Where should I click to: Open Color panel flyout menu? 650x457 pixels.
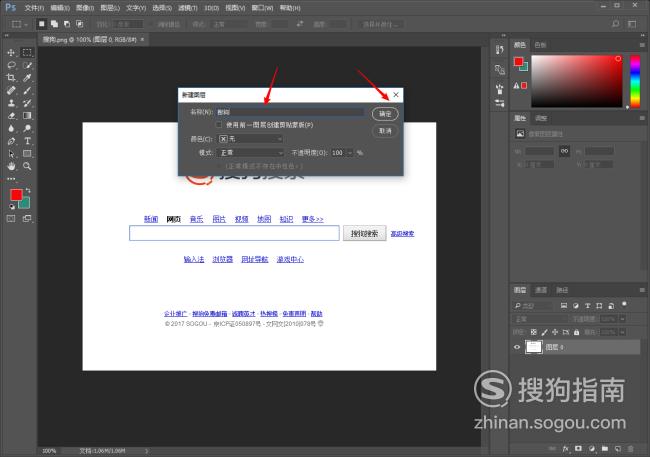(x=642, y=45)
